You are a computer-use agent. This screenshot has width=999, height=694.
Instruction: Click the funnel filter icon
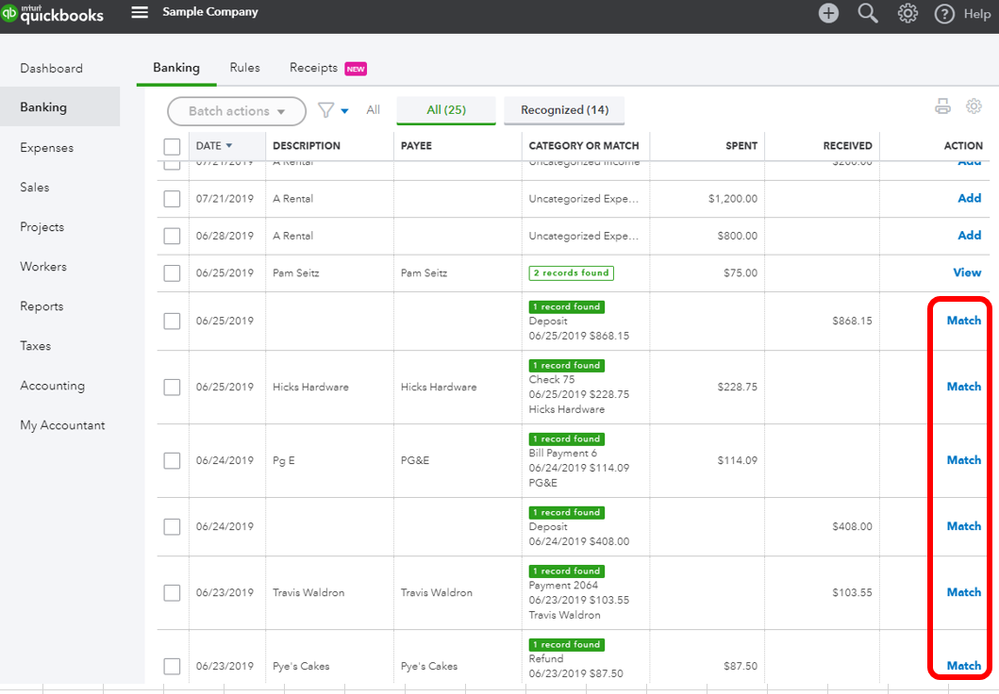click(326, 110)
